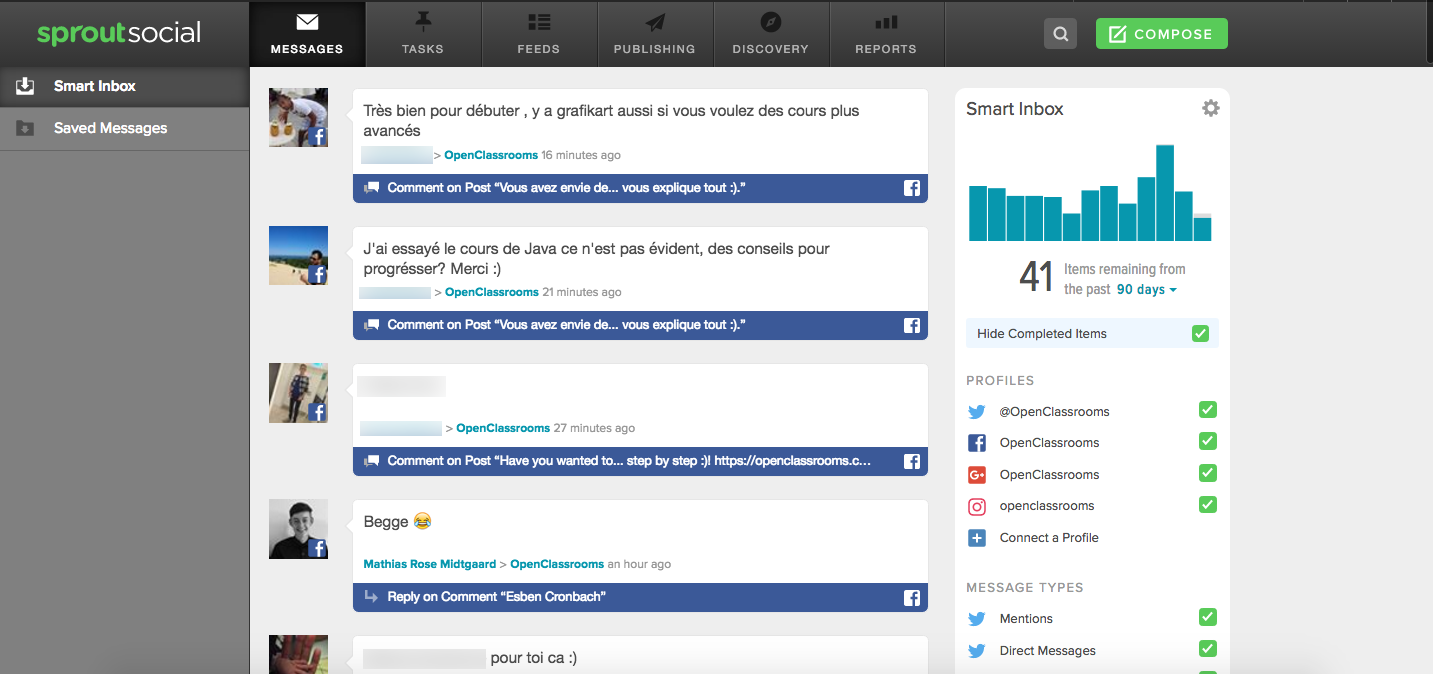The image size is (1433, 674).
Task: Click Facebook icon on "Have you wanted to" bar
Action: click(x=912, y=461)
